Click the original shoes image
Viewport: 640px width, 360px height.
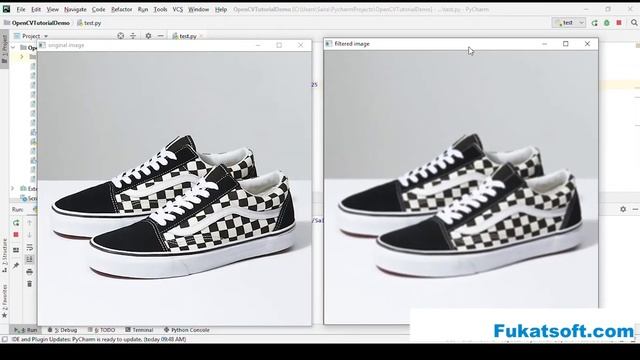click(x=175, y=188)
